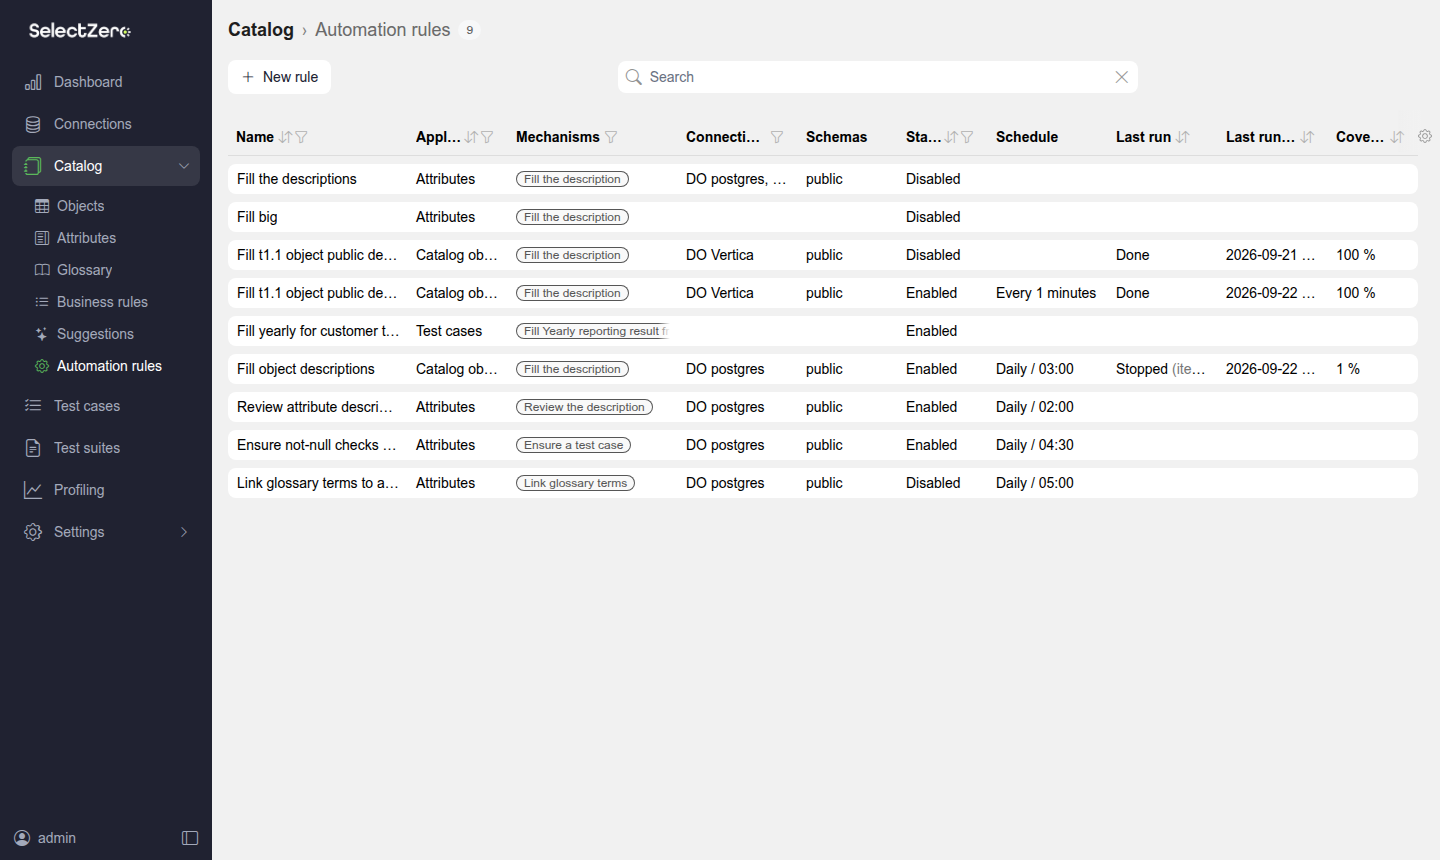
Task: Open Business rules list
Action: point(102,302)
